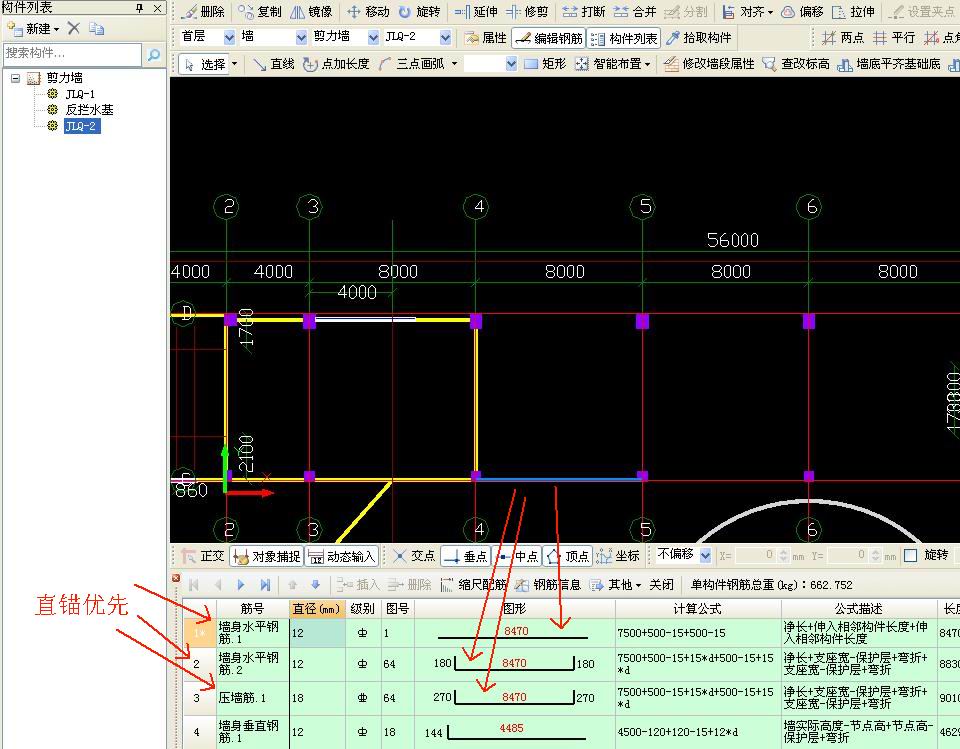Click the 计算公式 column header
Image resolution: width=960 pixels, height=749 pixels.
(697, 609)
